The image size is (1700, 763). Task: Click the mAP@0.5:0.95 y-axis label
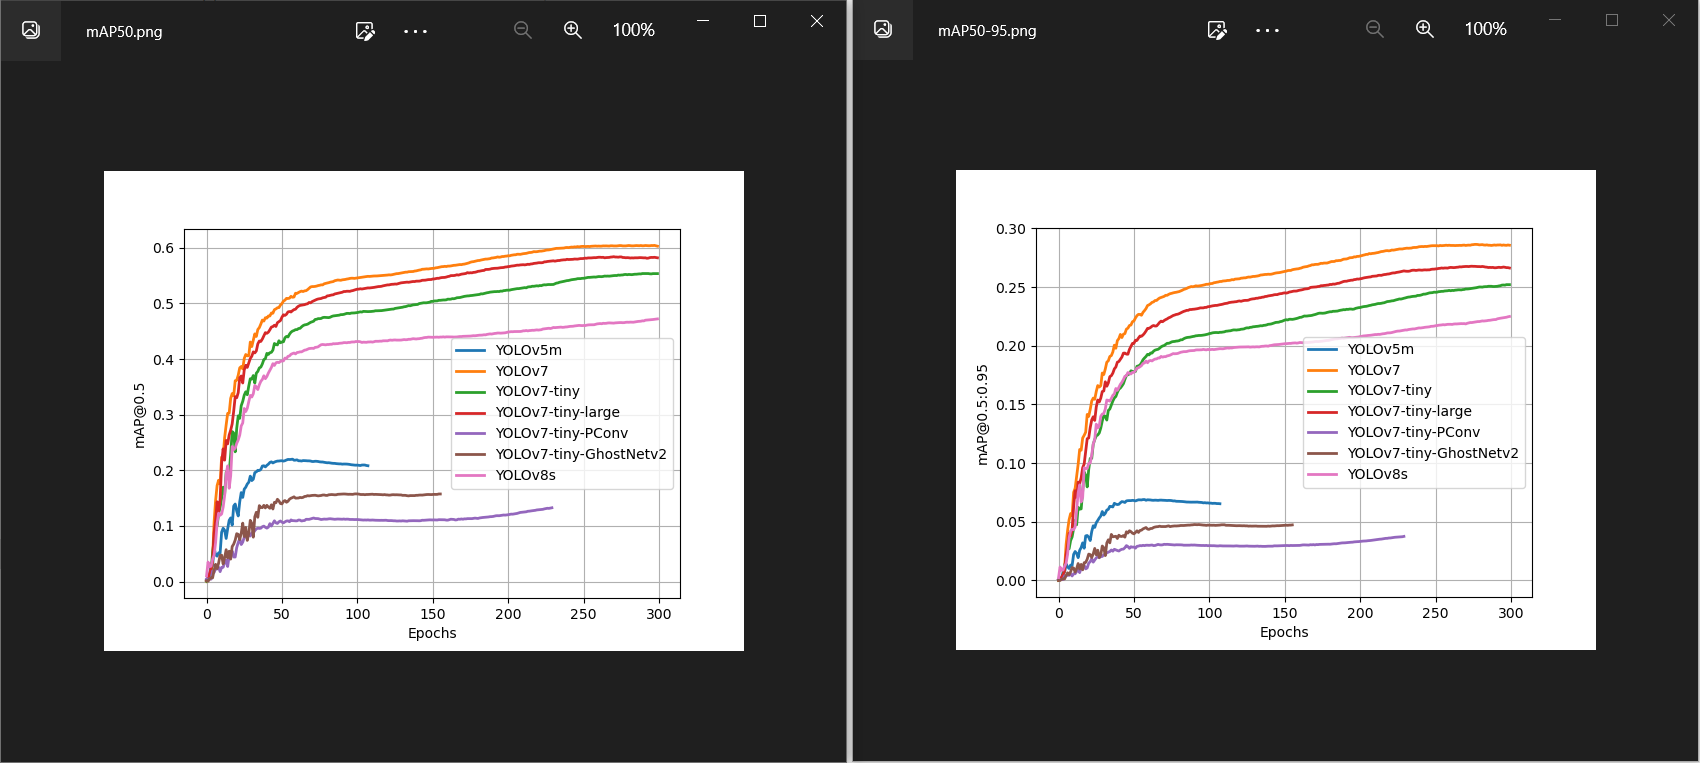[x=982, y=414]
